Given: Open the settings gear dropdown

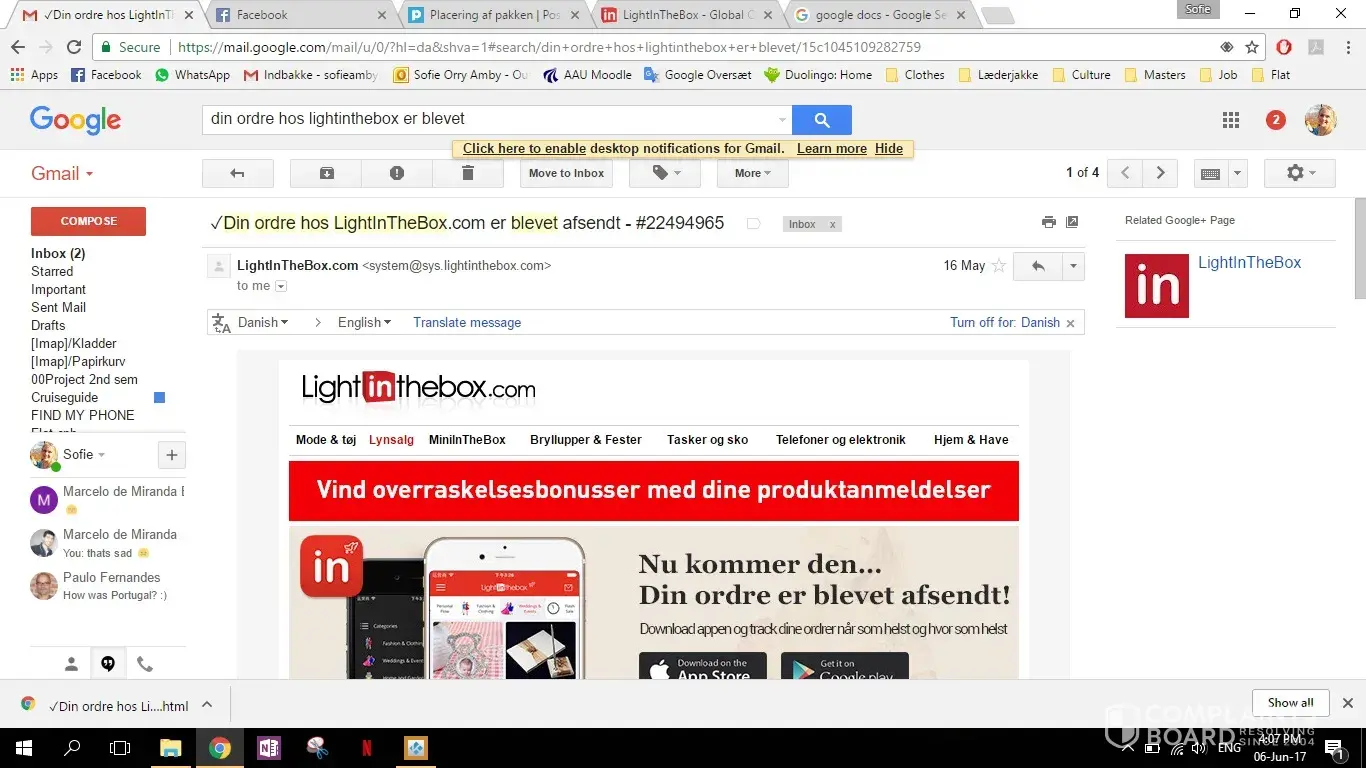Looking at the screenshot, I should coord(1300,173).
